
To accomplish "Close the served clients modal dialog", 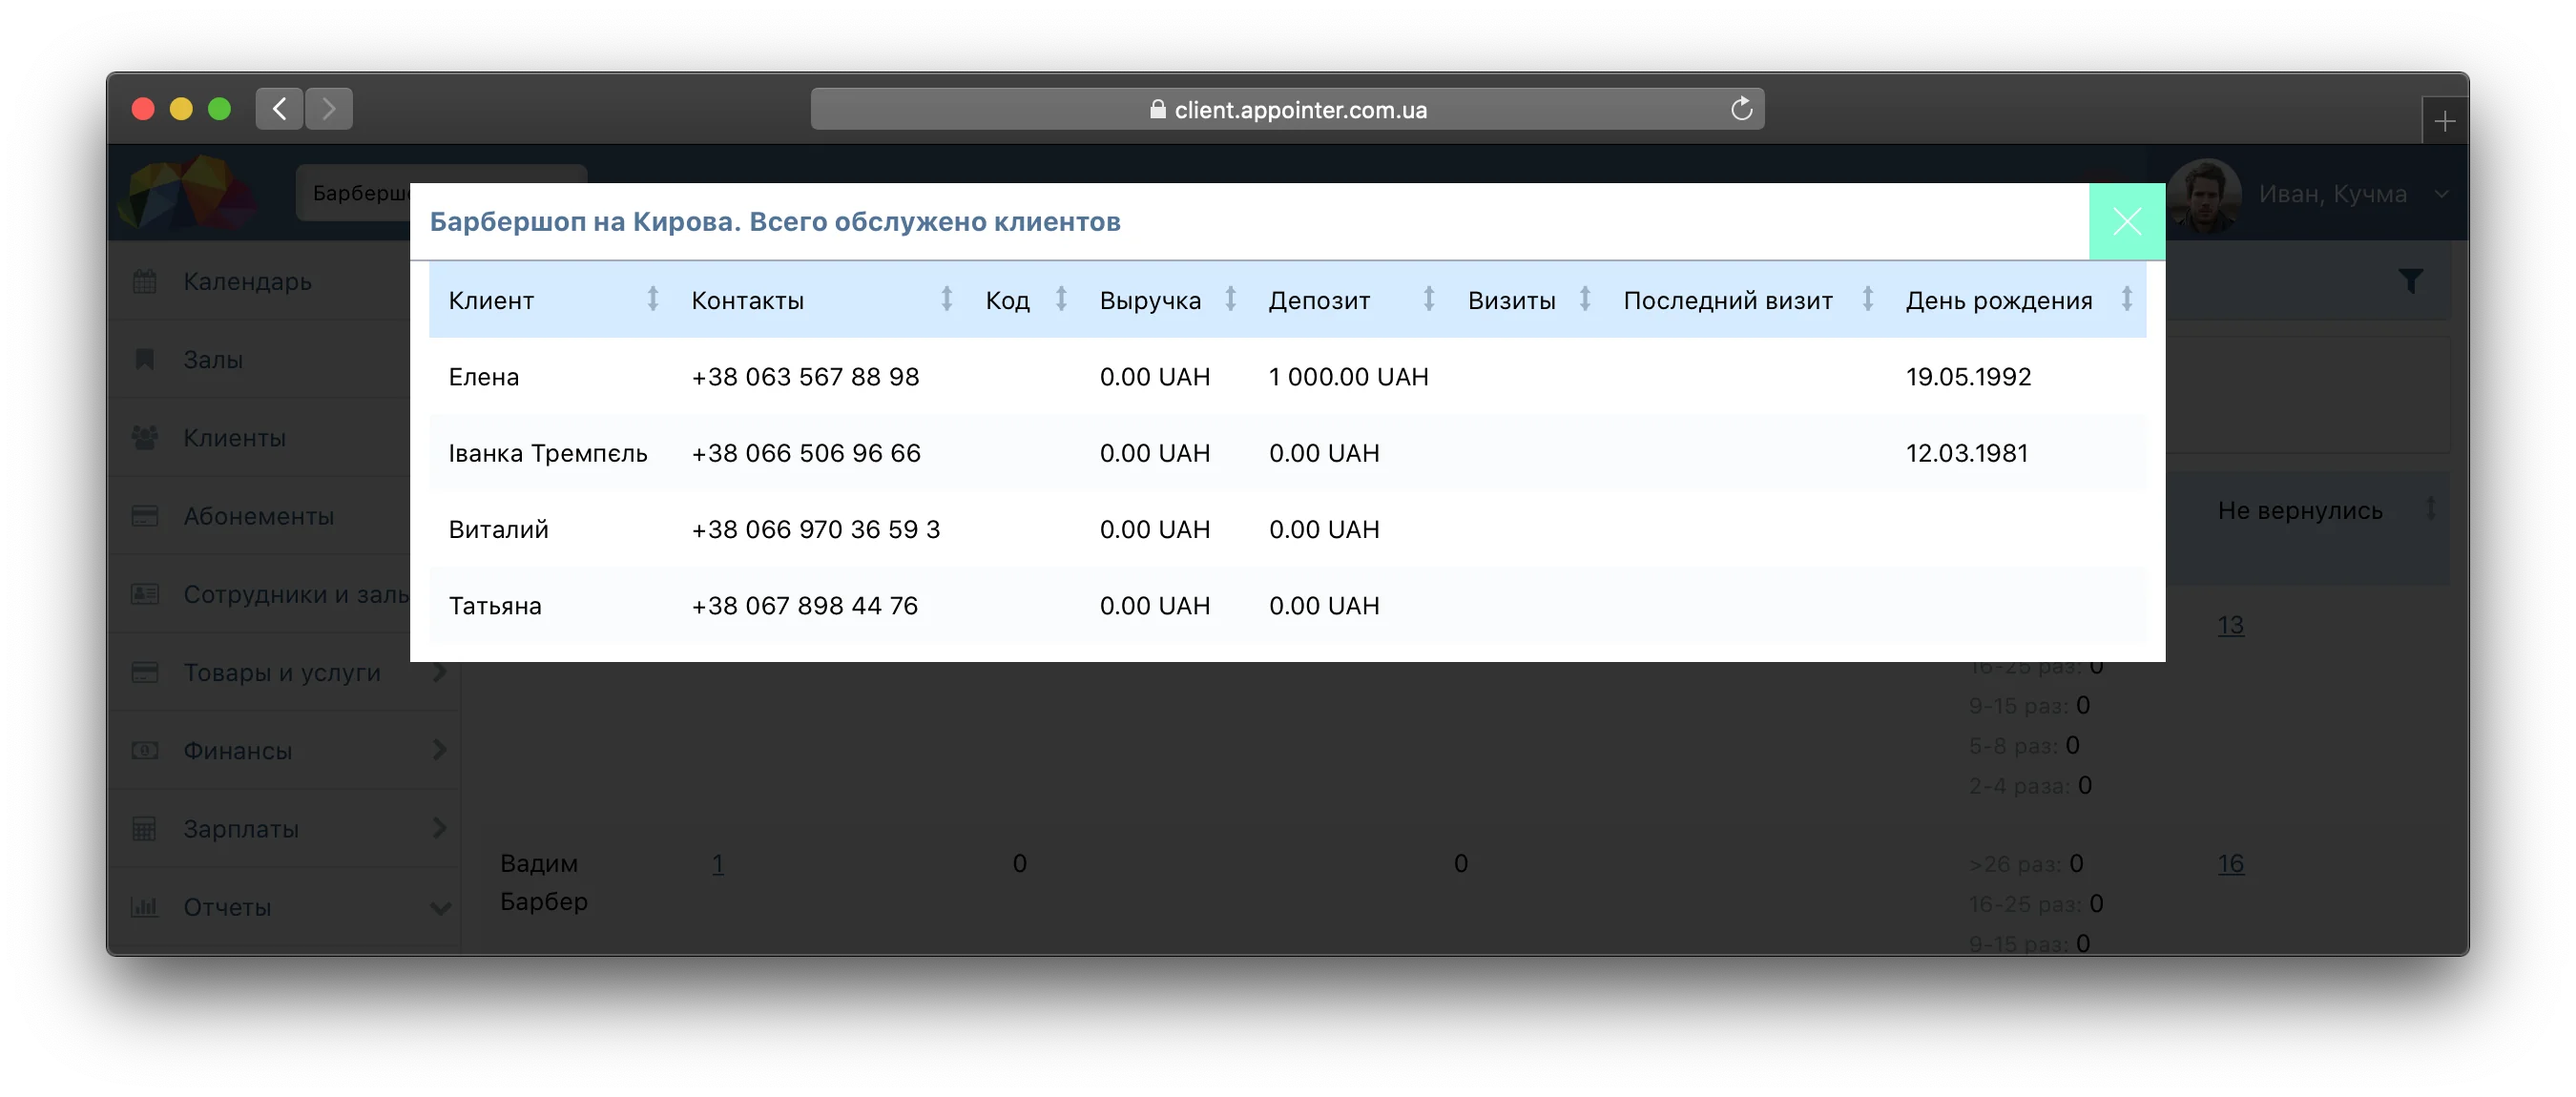I will [x=2126, y=221].
